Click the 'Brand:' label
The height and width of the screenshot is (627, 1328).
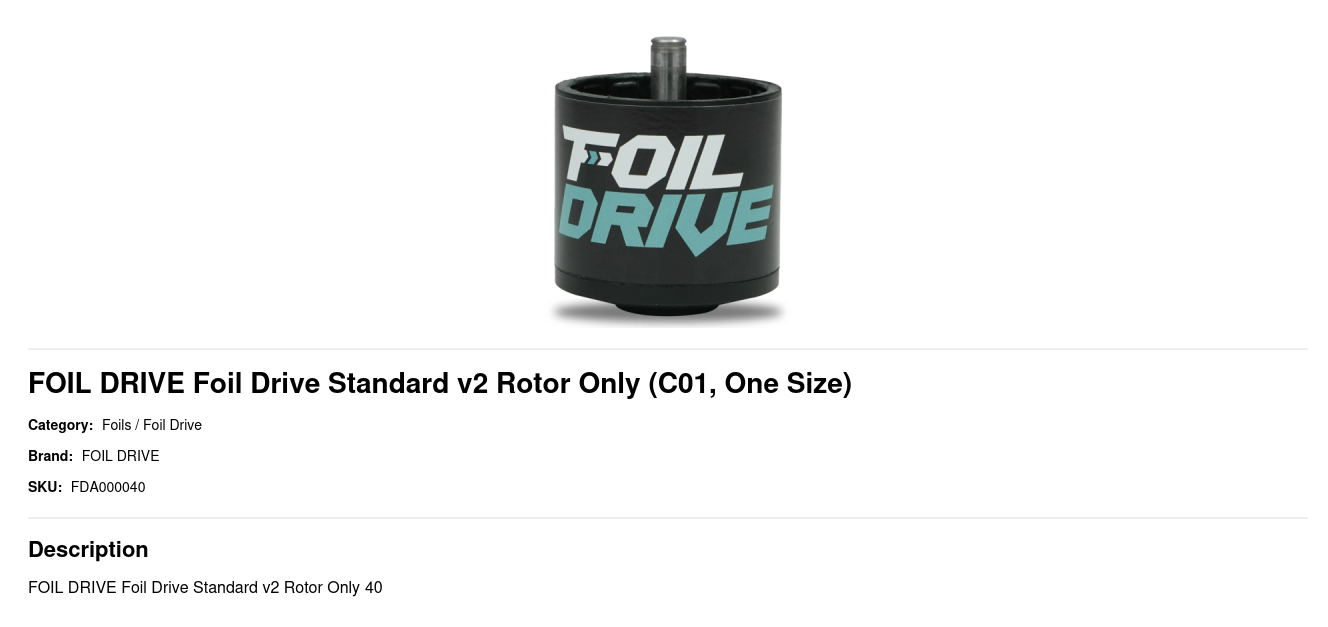click(50, 456)
